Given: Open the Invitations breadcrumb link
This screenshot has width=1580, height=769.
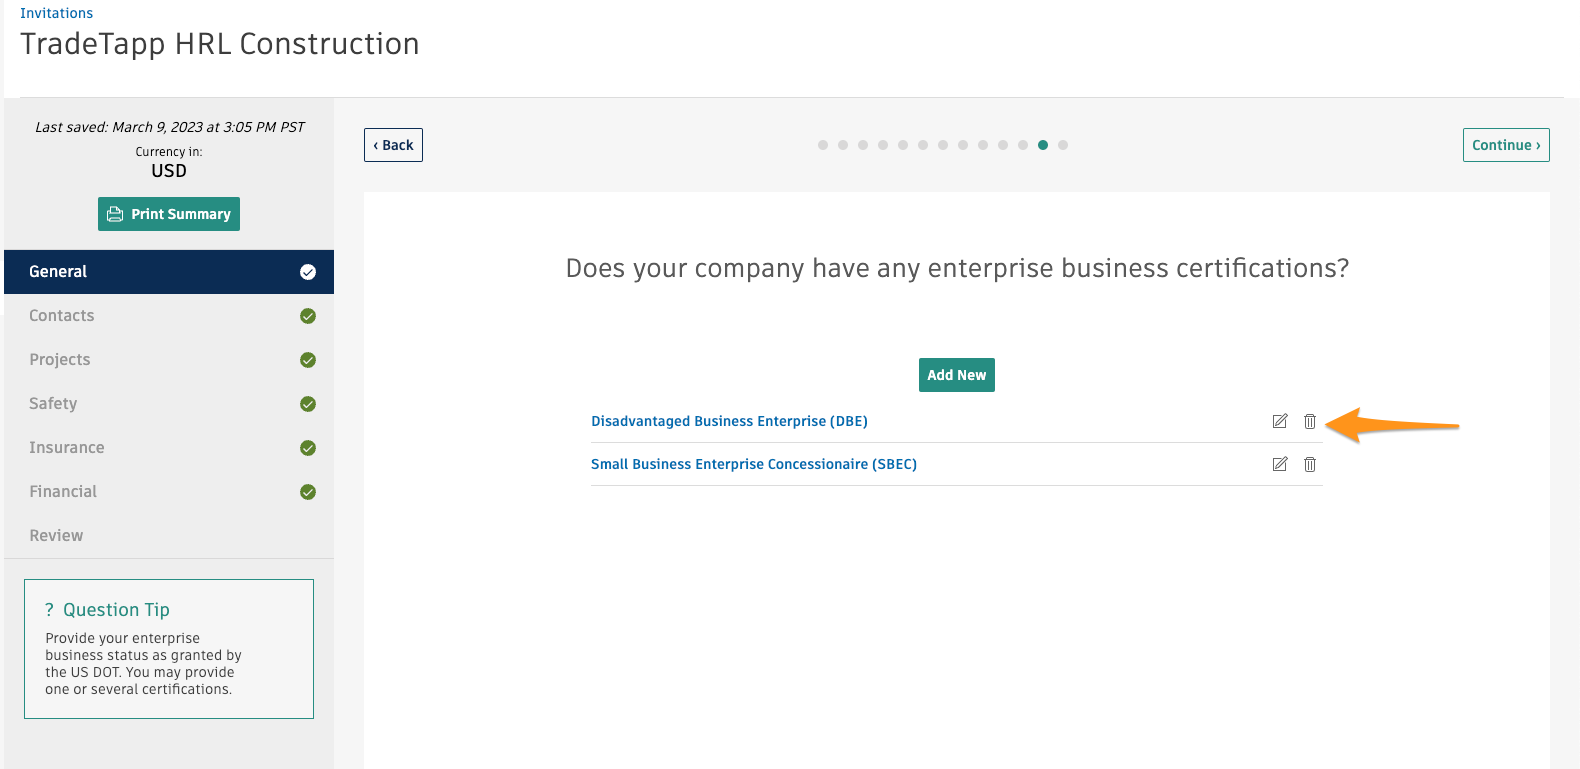Looking at the screenshot, I should (x=56, y=12).
